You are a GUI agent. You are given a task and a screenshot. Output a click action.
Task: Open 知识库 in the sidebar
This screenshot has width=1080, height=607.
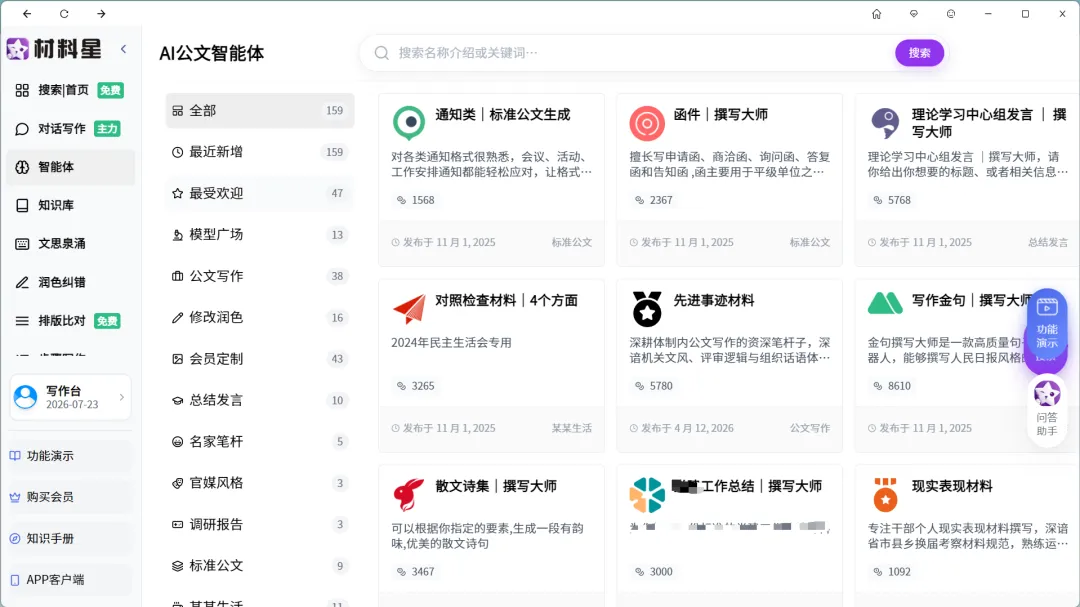click(70, 205)
